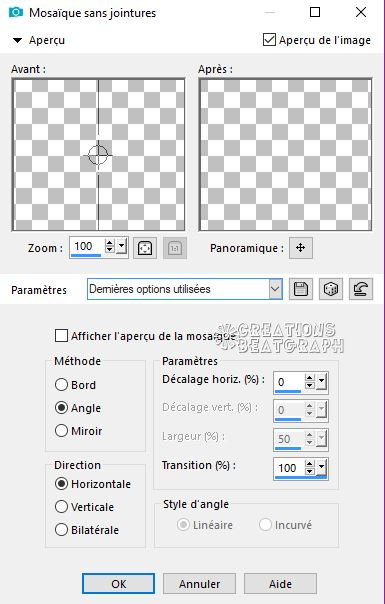Select the Bord method radio button
This screenshot has height=604, width=385.
click(x=61, y=384)
